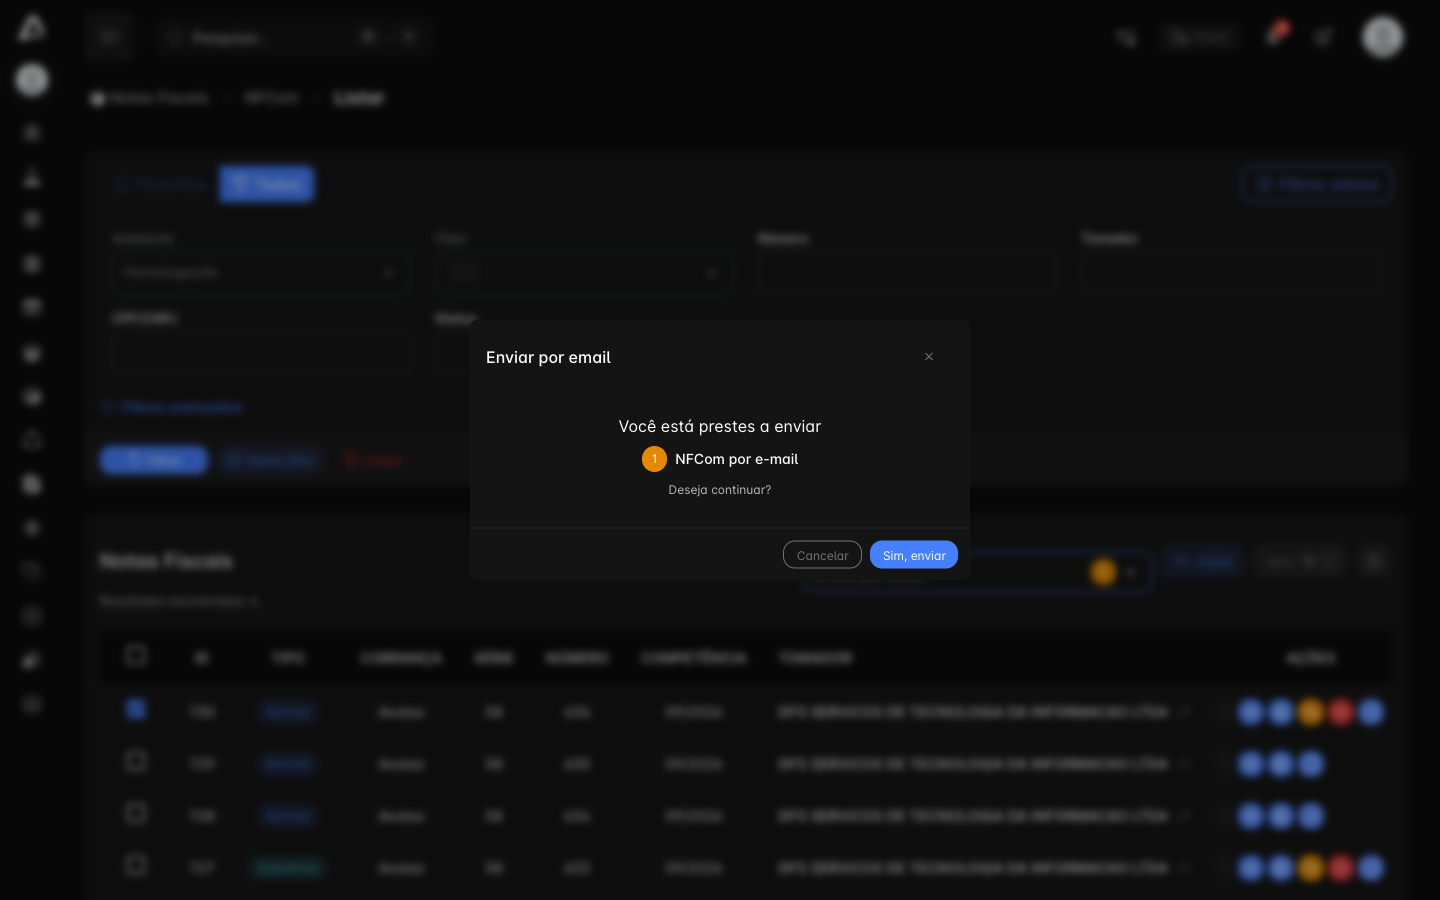Click the 'NFCom por e-mail' text
The height and width of the screenshot is (900, 1440).
(736, 459)
